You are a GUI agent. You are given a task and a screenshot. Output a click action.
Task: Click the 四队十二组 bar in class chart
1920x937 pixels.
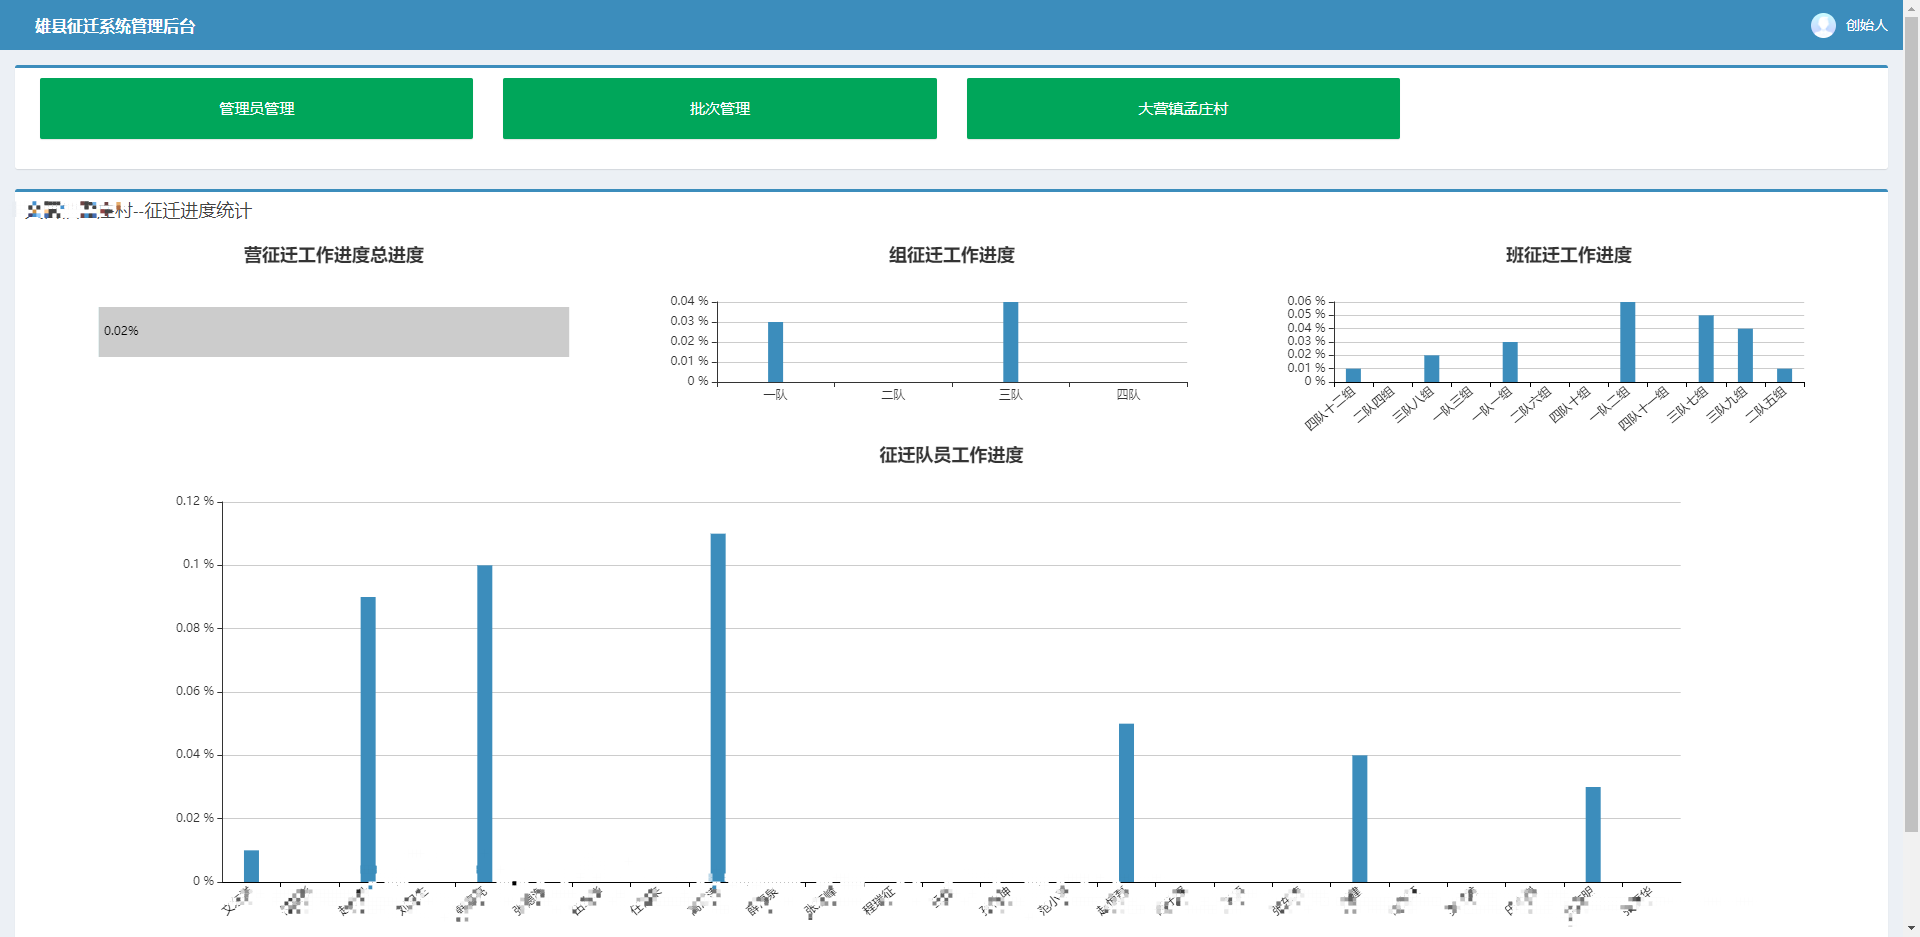pos(1353,375)
